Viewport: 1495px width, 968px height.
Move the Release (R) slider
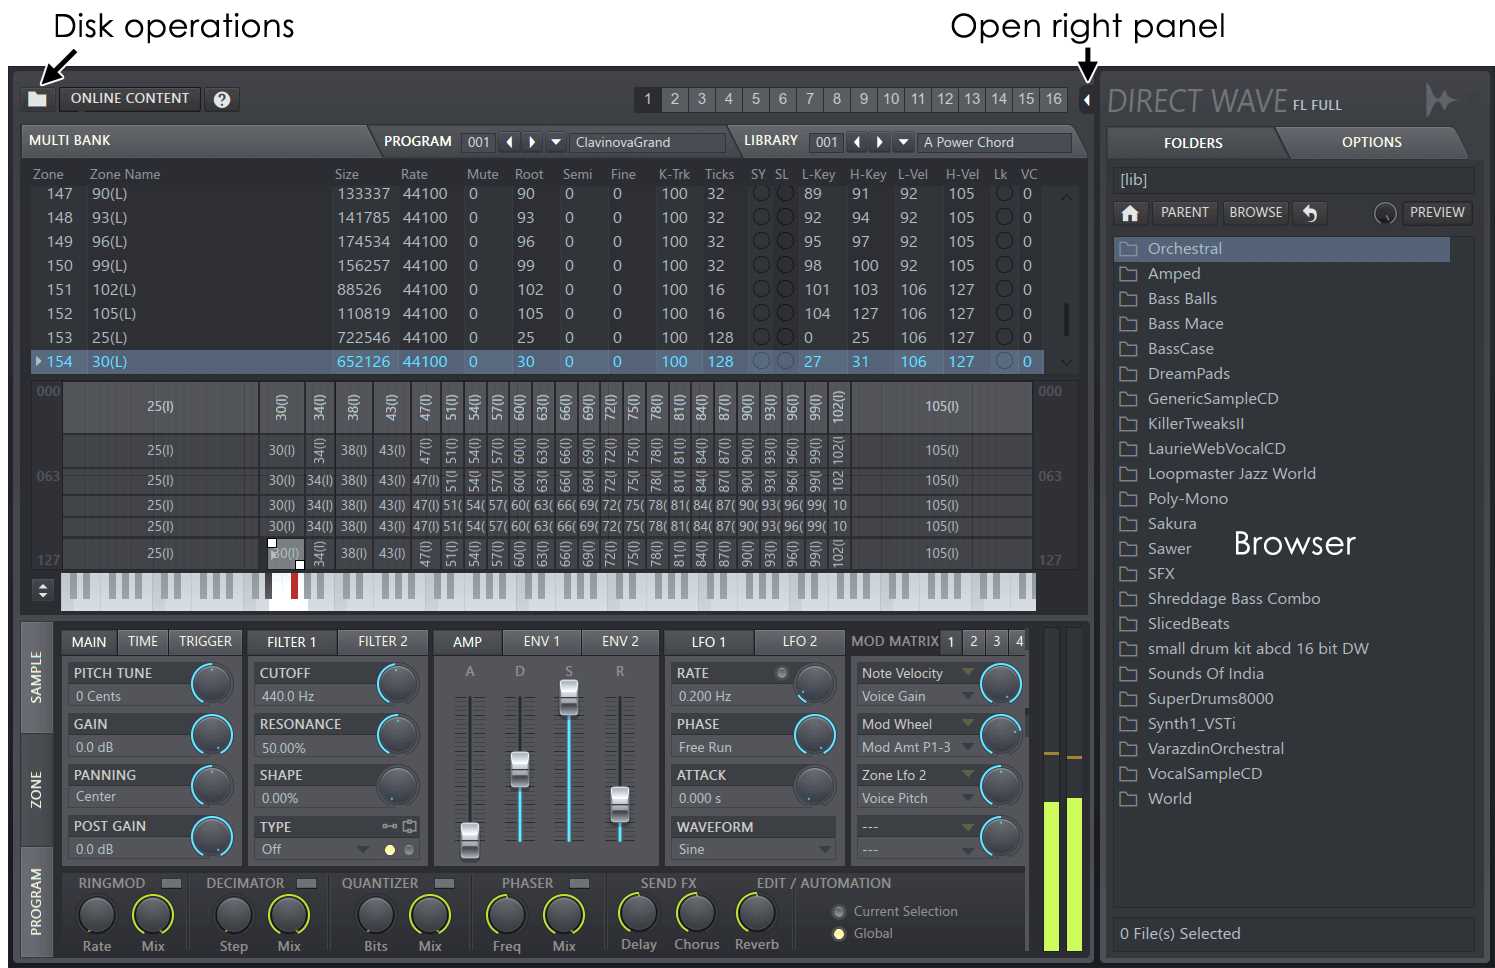[620, 804]
